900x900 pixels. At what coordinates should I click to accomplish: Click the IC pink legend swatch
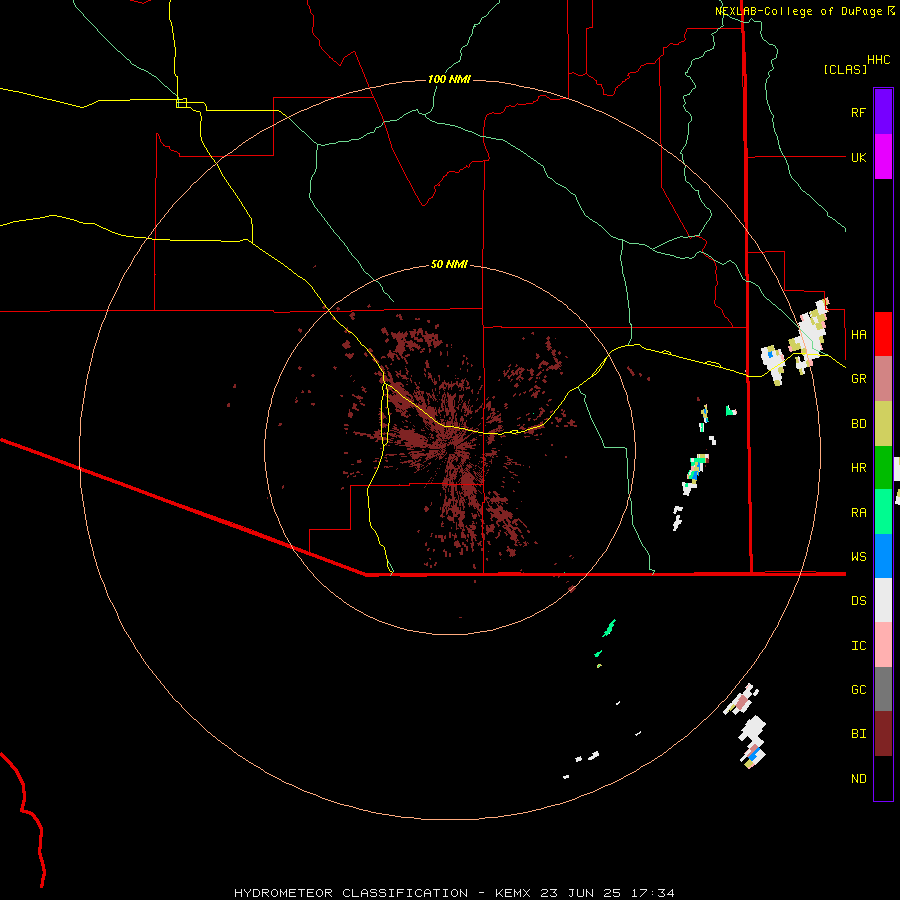click(883, 645)
